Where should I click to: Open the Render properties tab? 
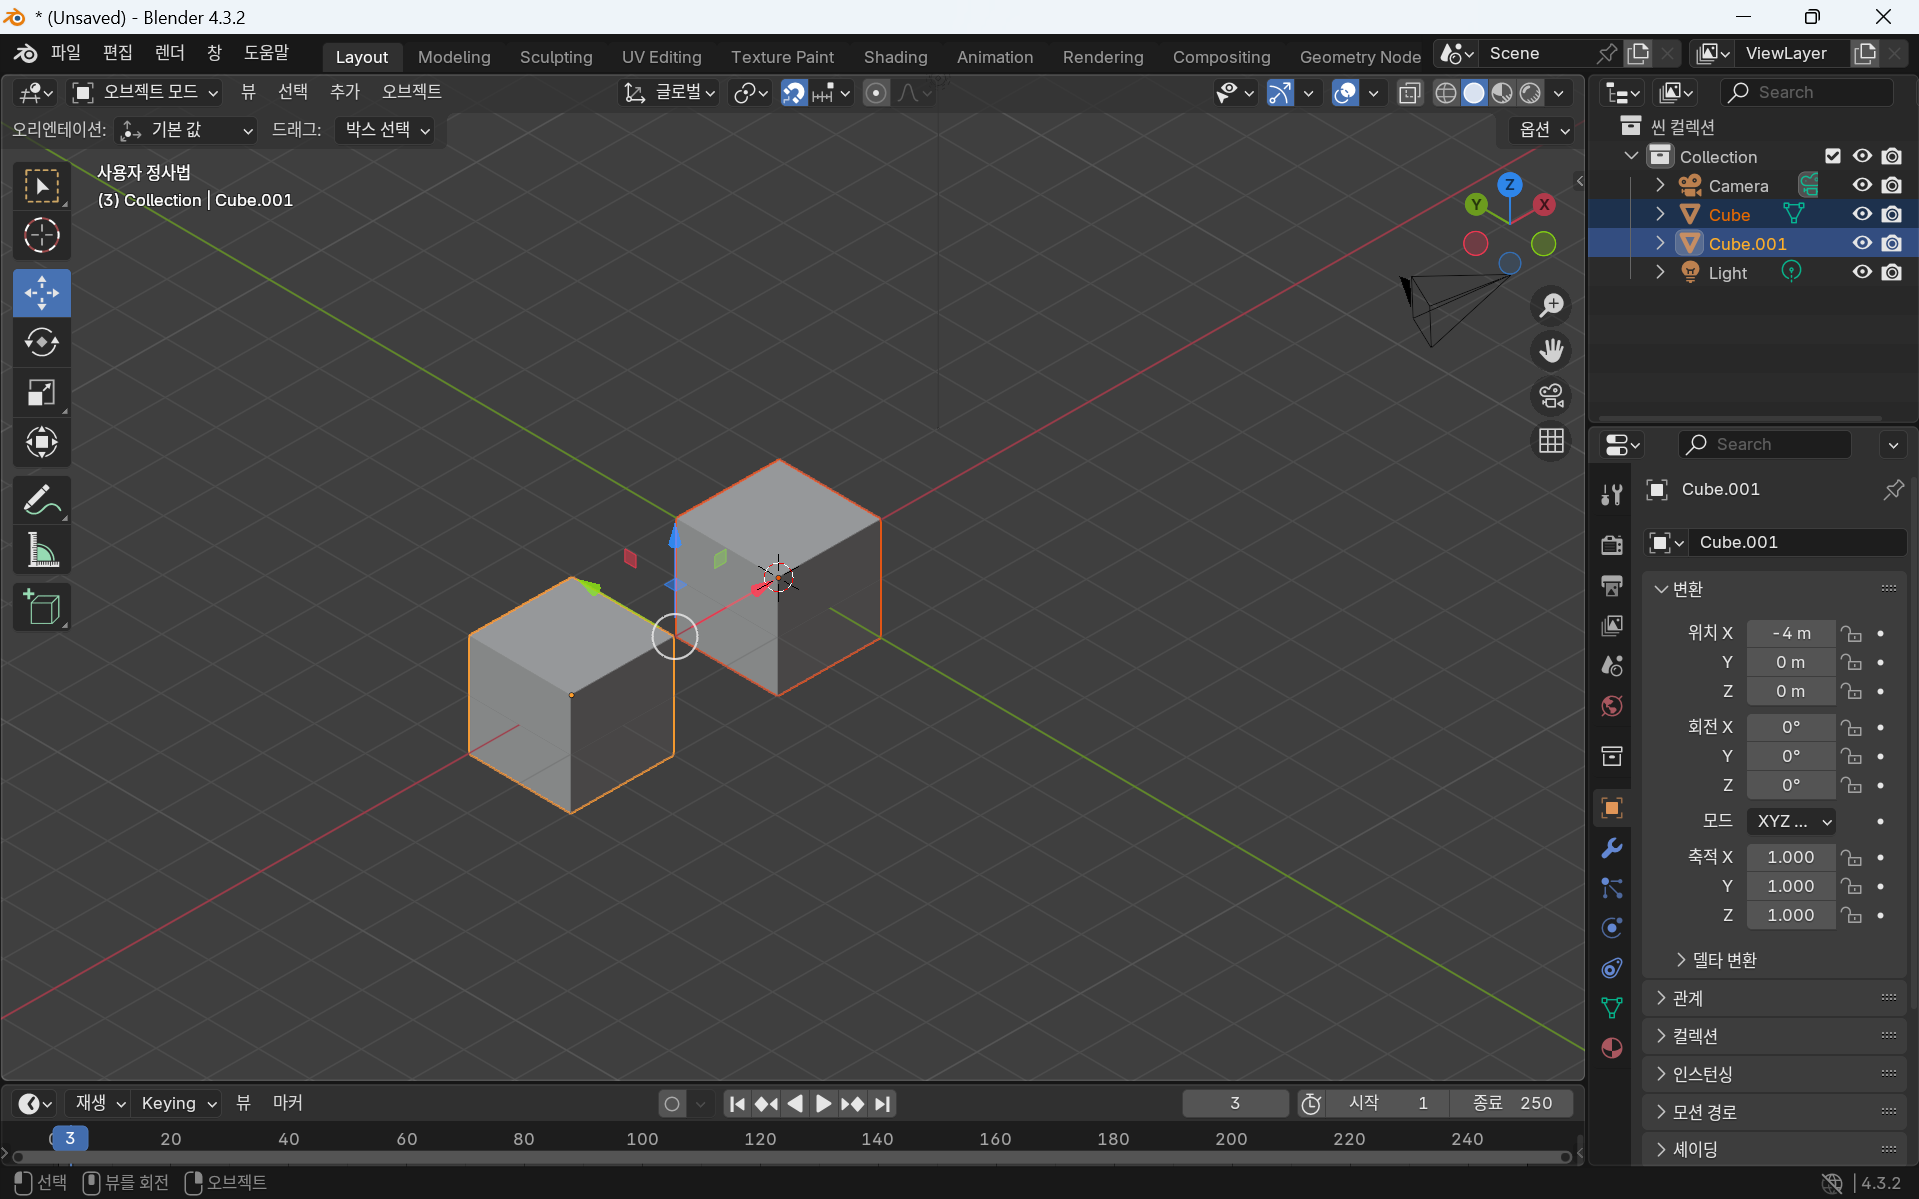pos(1611,544)
